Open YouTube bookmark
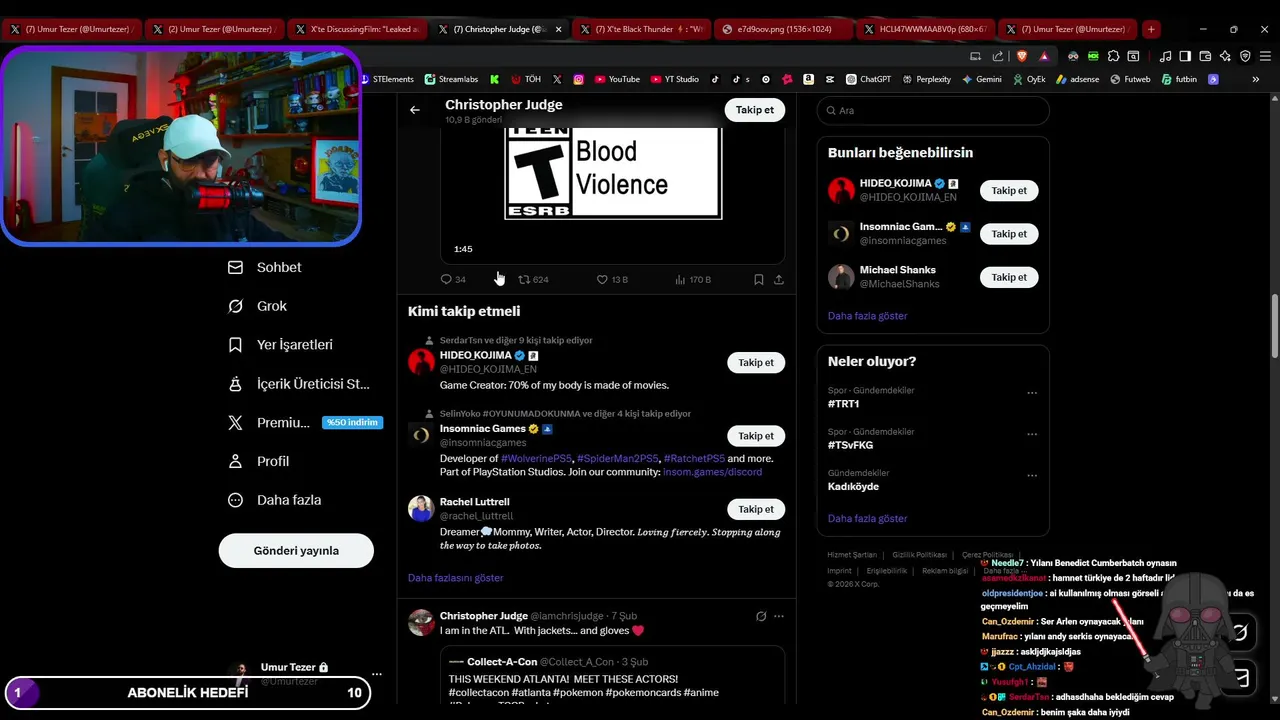 [617, 79]
